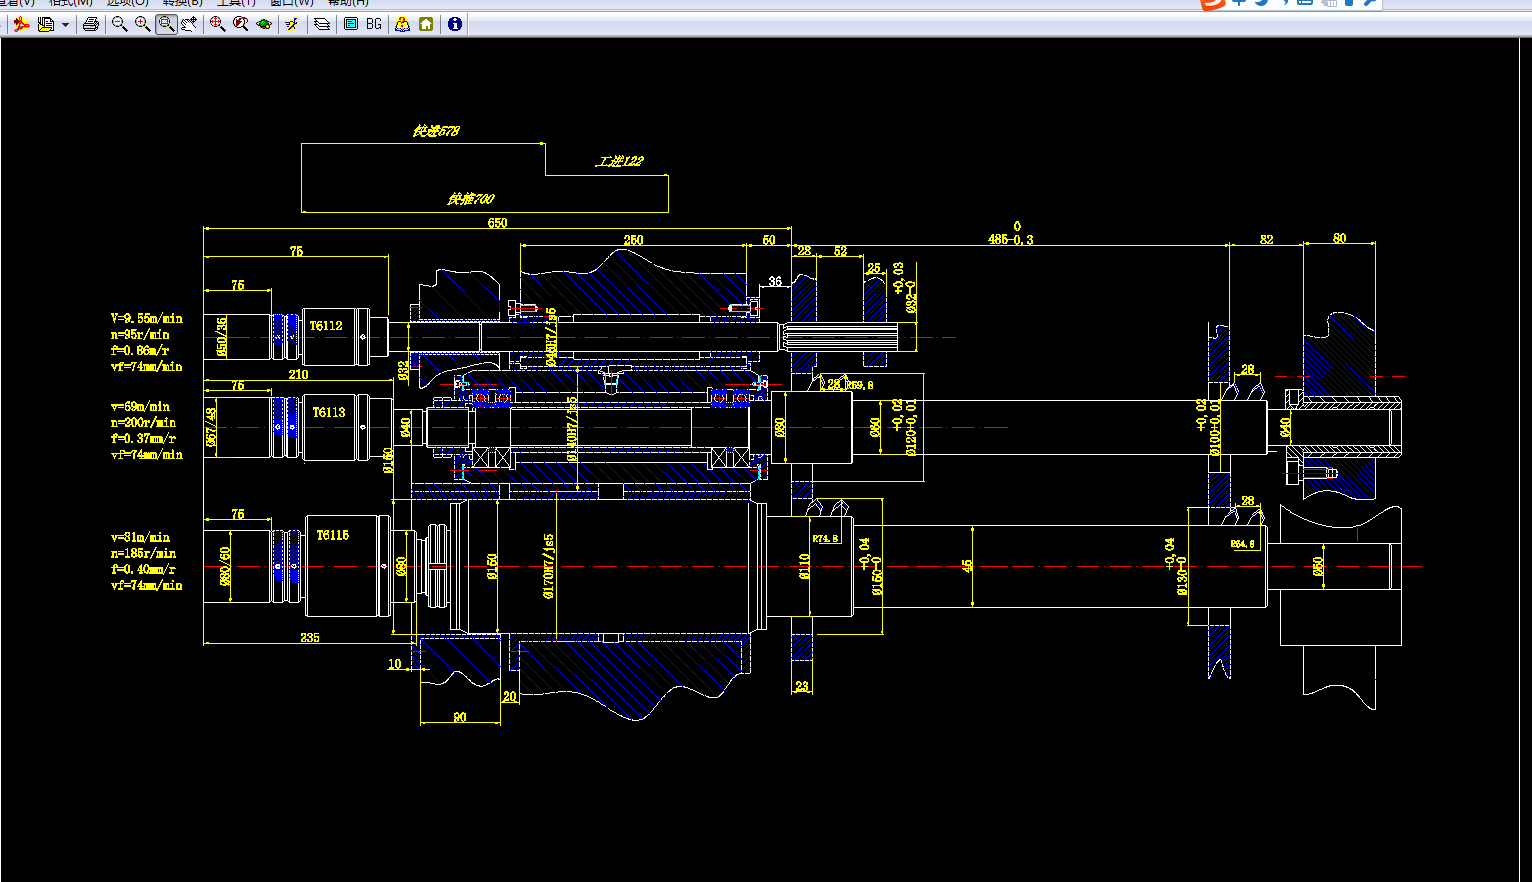Click the V=9.55m/min parameter text
Viewport: 1532px width, 882px height.
coord(147,319)
